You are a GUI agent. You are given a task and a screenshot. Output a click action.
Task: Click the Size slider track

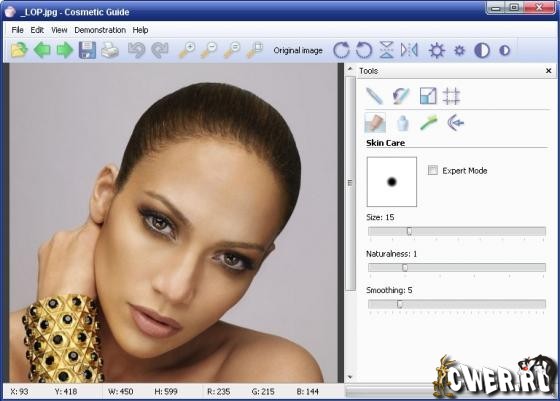(457, 231)
